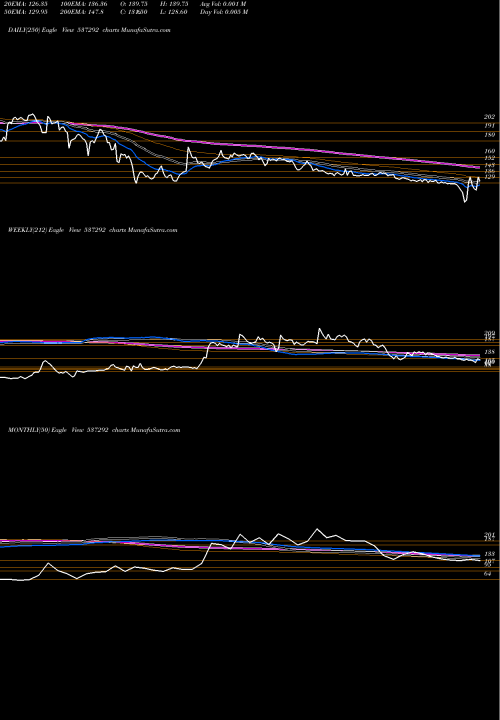Click the 20EMA value in header
Viewport: 500px width, 720px height.
[28, 4]
